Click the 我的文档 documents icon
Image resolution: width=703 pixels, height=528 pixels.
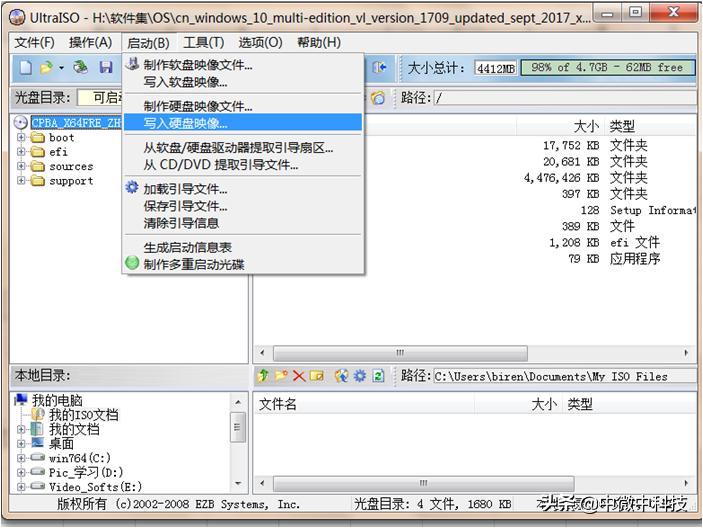37,429
